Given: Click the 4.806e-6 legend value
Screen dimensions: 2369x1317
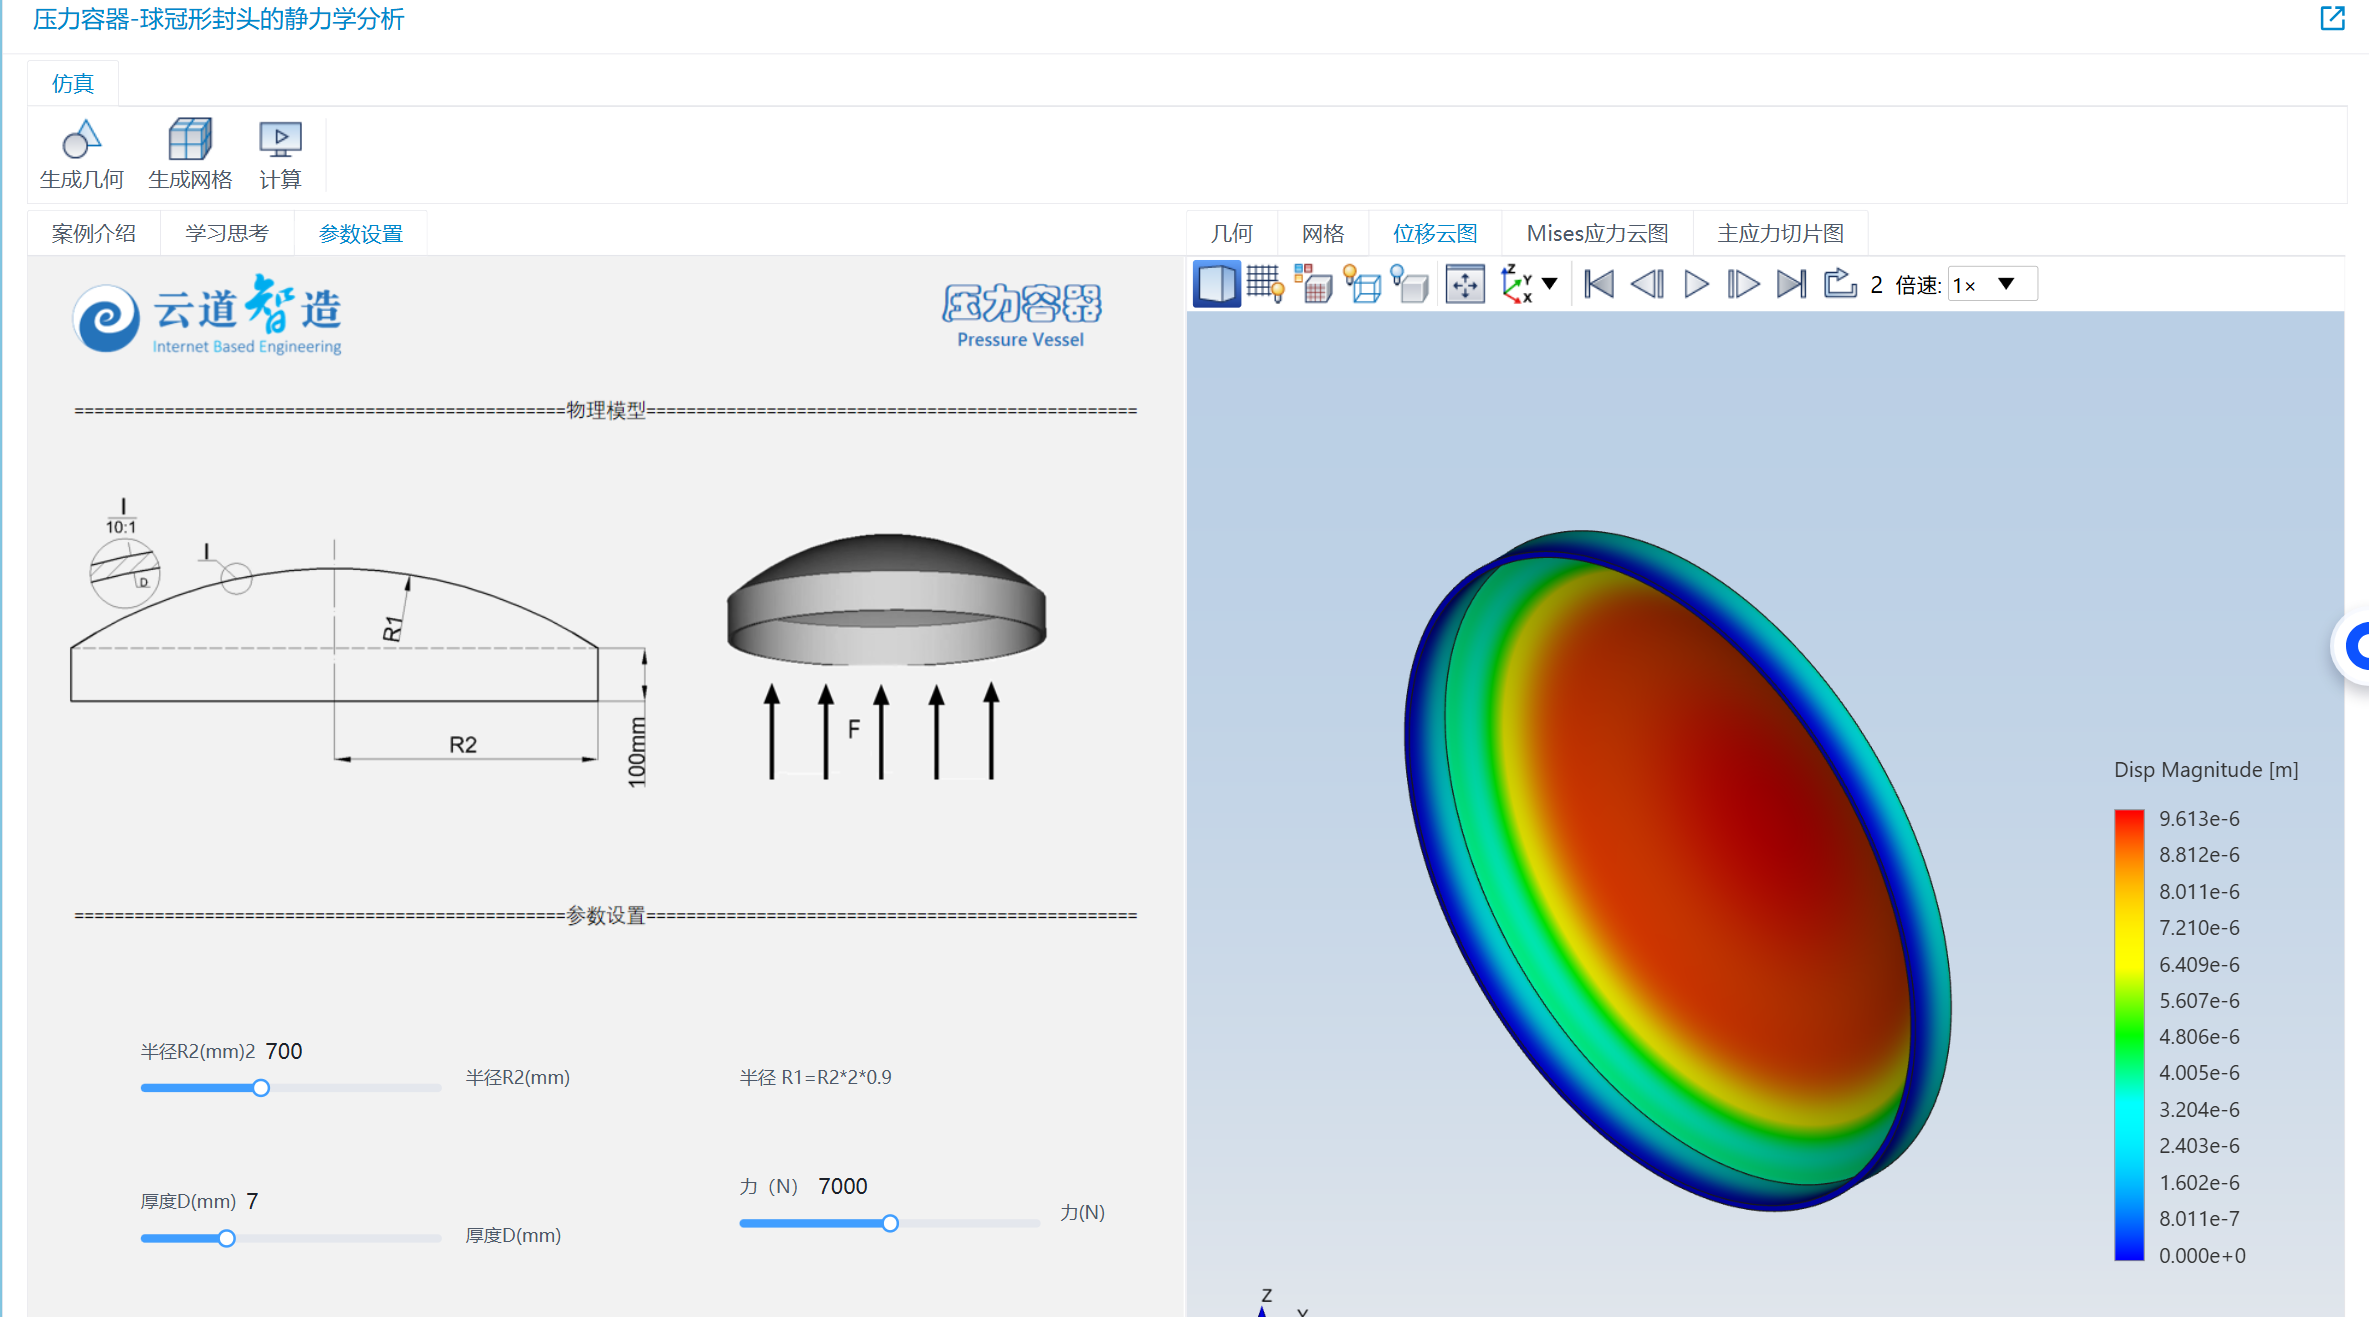Looking at the screenshot, I should coord(2199,1036).
